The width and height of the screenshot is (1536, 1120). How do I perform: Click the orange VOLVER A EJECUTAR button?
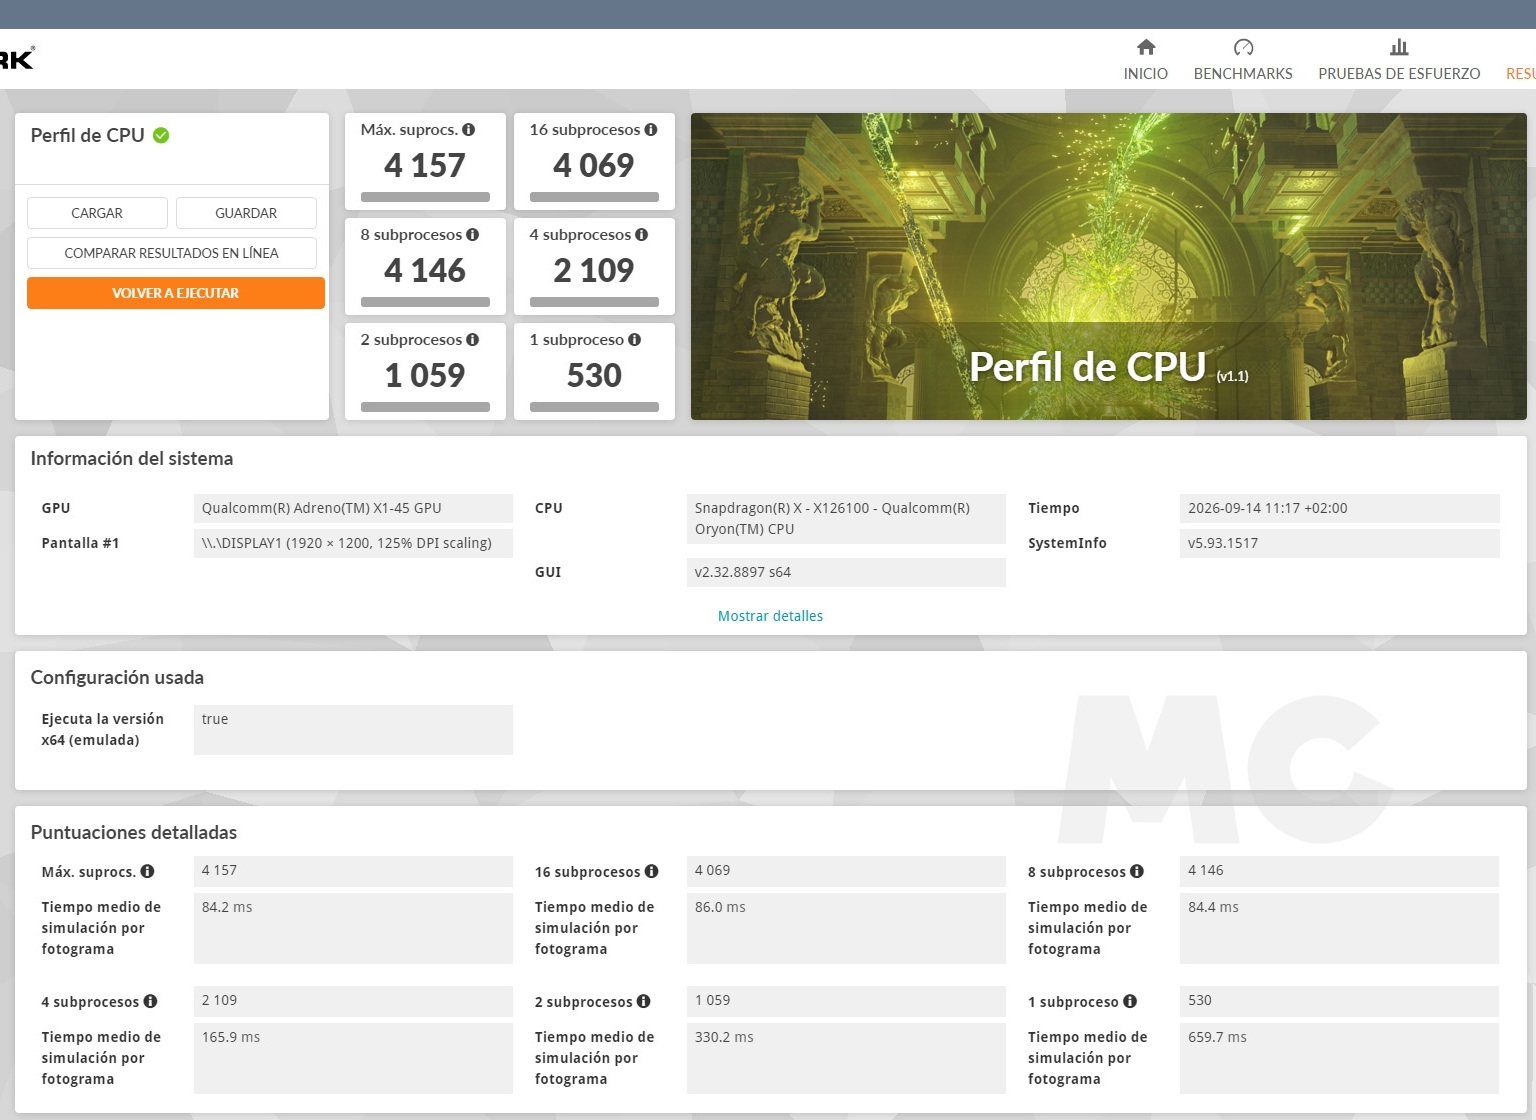pyautogui.click(x=176, y=293)
